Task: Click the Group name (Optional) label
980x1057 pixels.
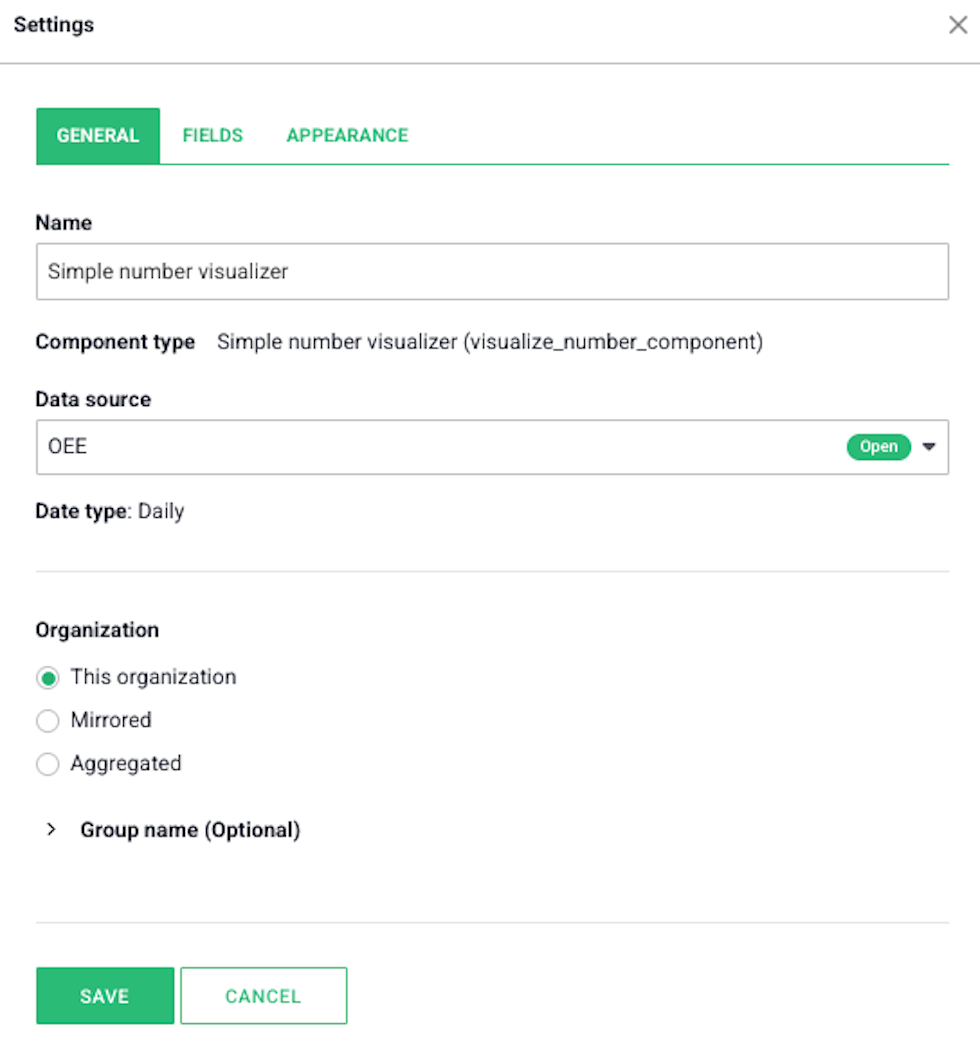Action: [x=190, y=830]
